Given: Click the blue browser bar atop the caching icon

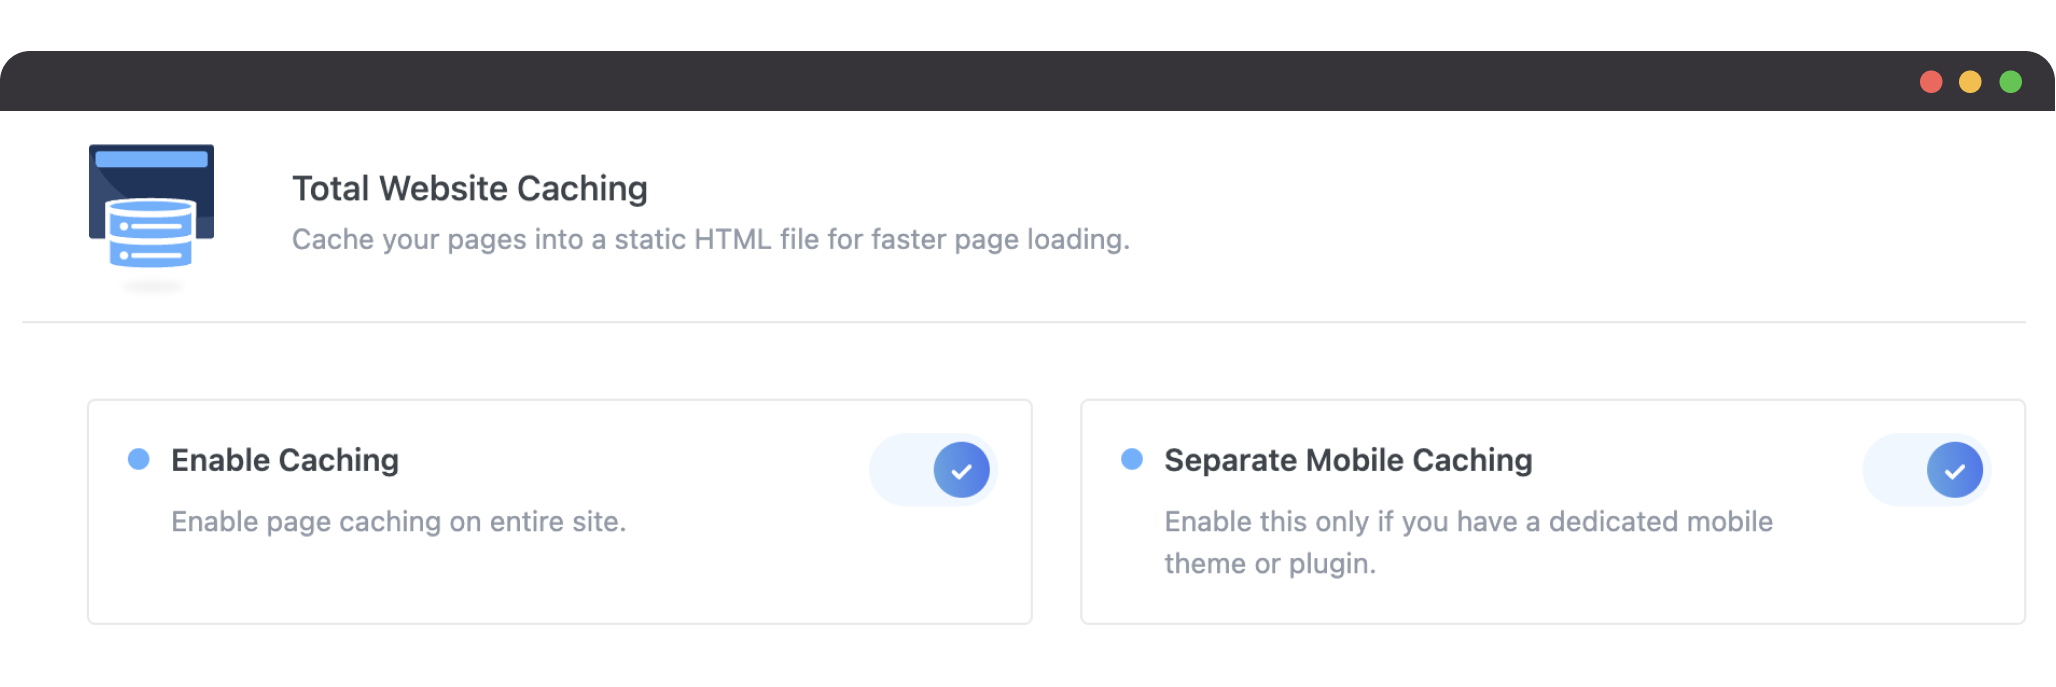Looking at the screenshot, I should coord(151,158).
